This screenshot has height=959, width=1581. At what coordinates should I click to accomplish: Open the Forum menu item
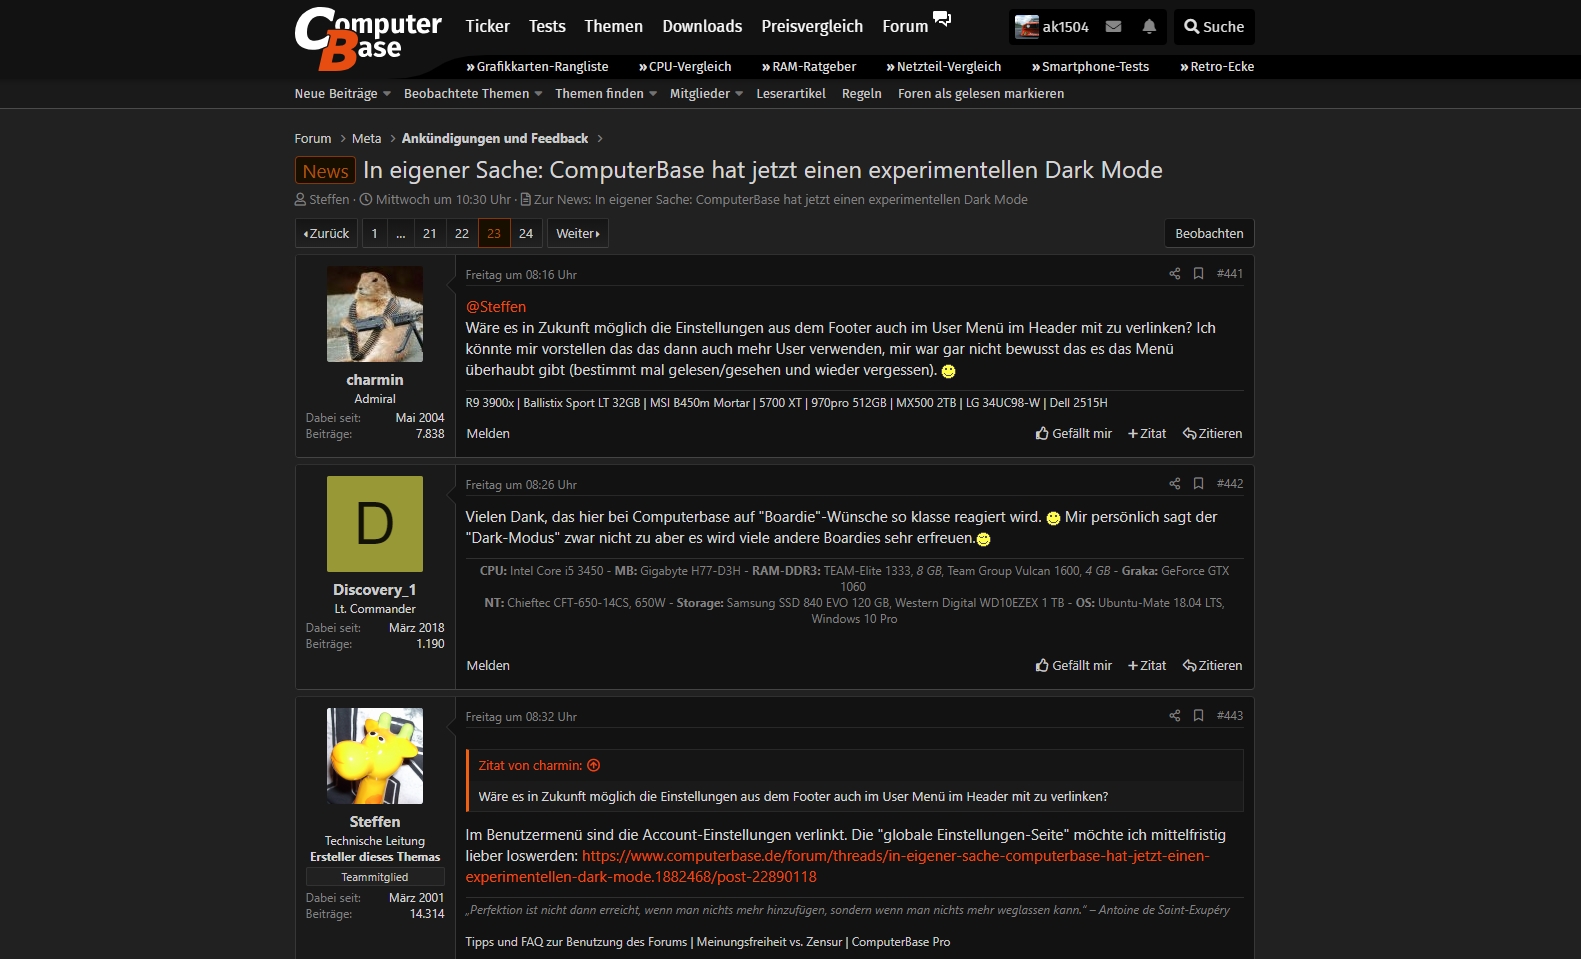pyautogui.click(x=905, y=26)
